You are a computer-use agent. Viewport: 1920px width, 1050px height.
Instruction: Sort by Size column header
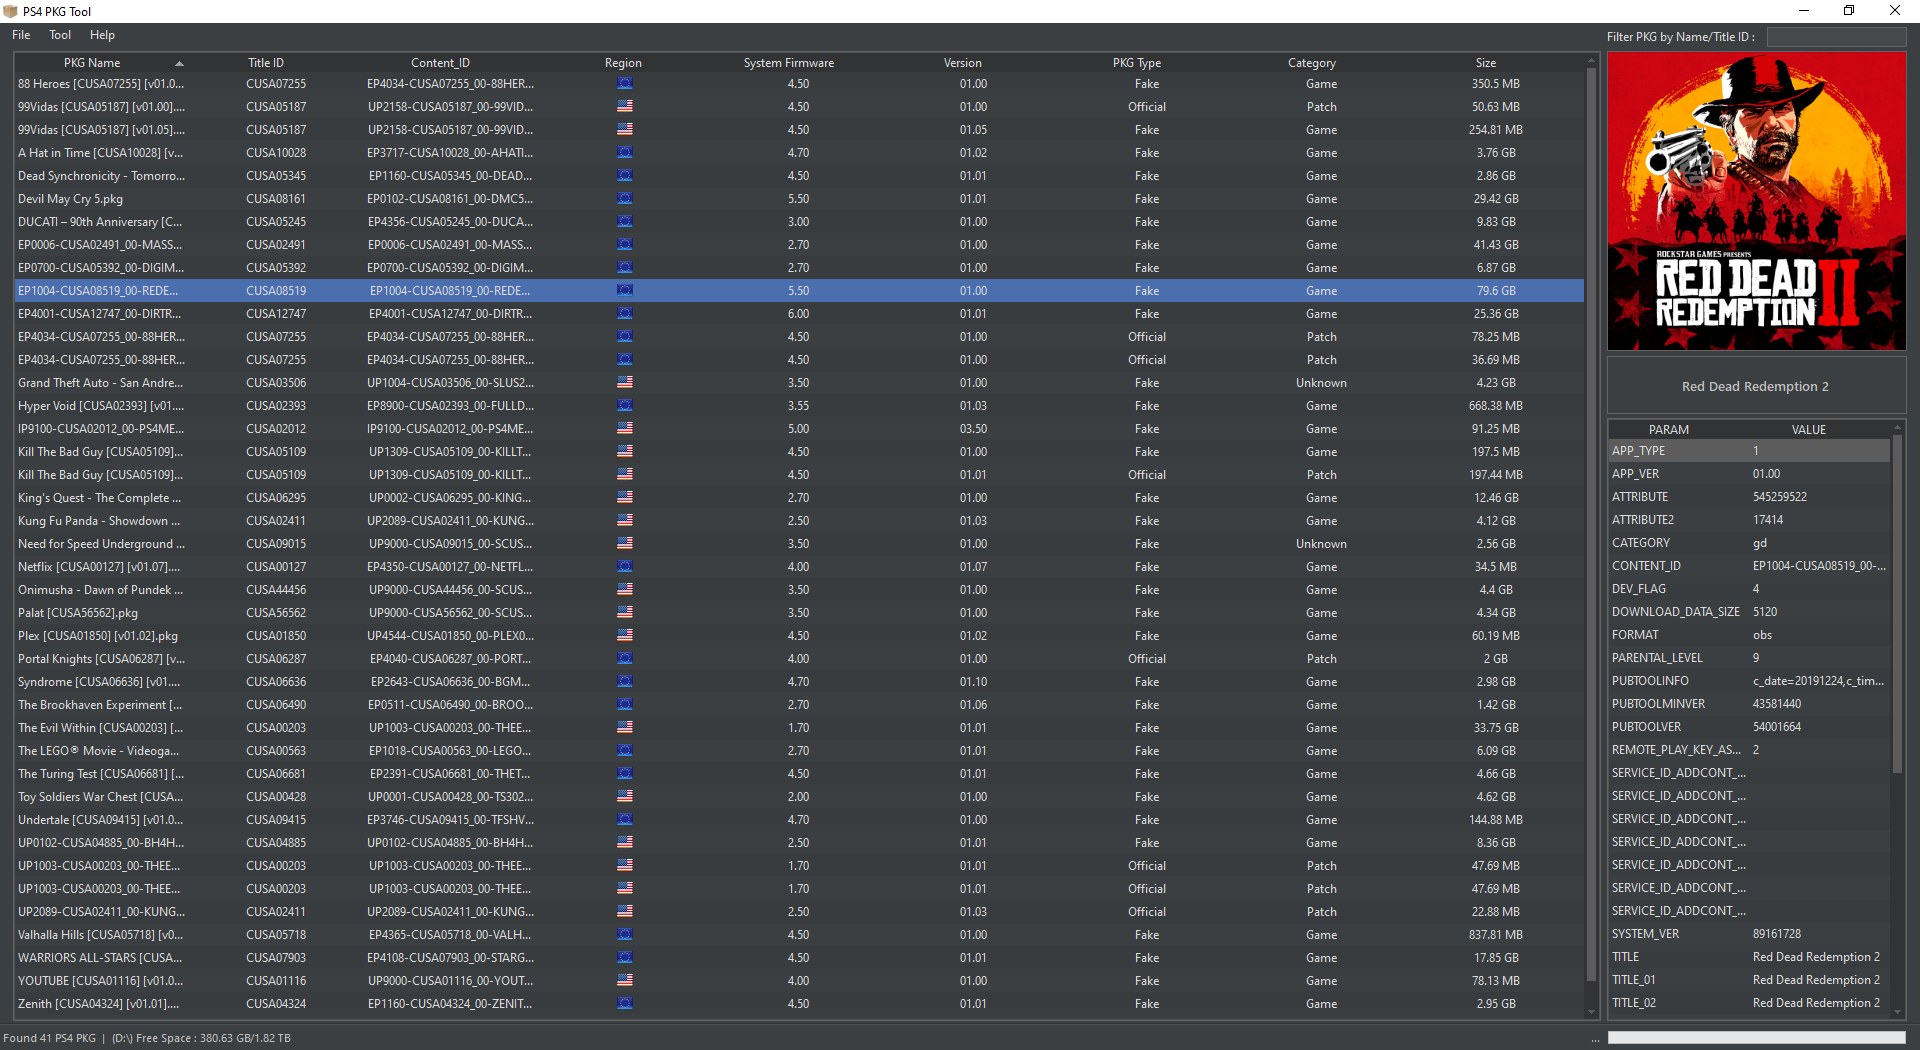pos(1486,63)
